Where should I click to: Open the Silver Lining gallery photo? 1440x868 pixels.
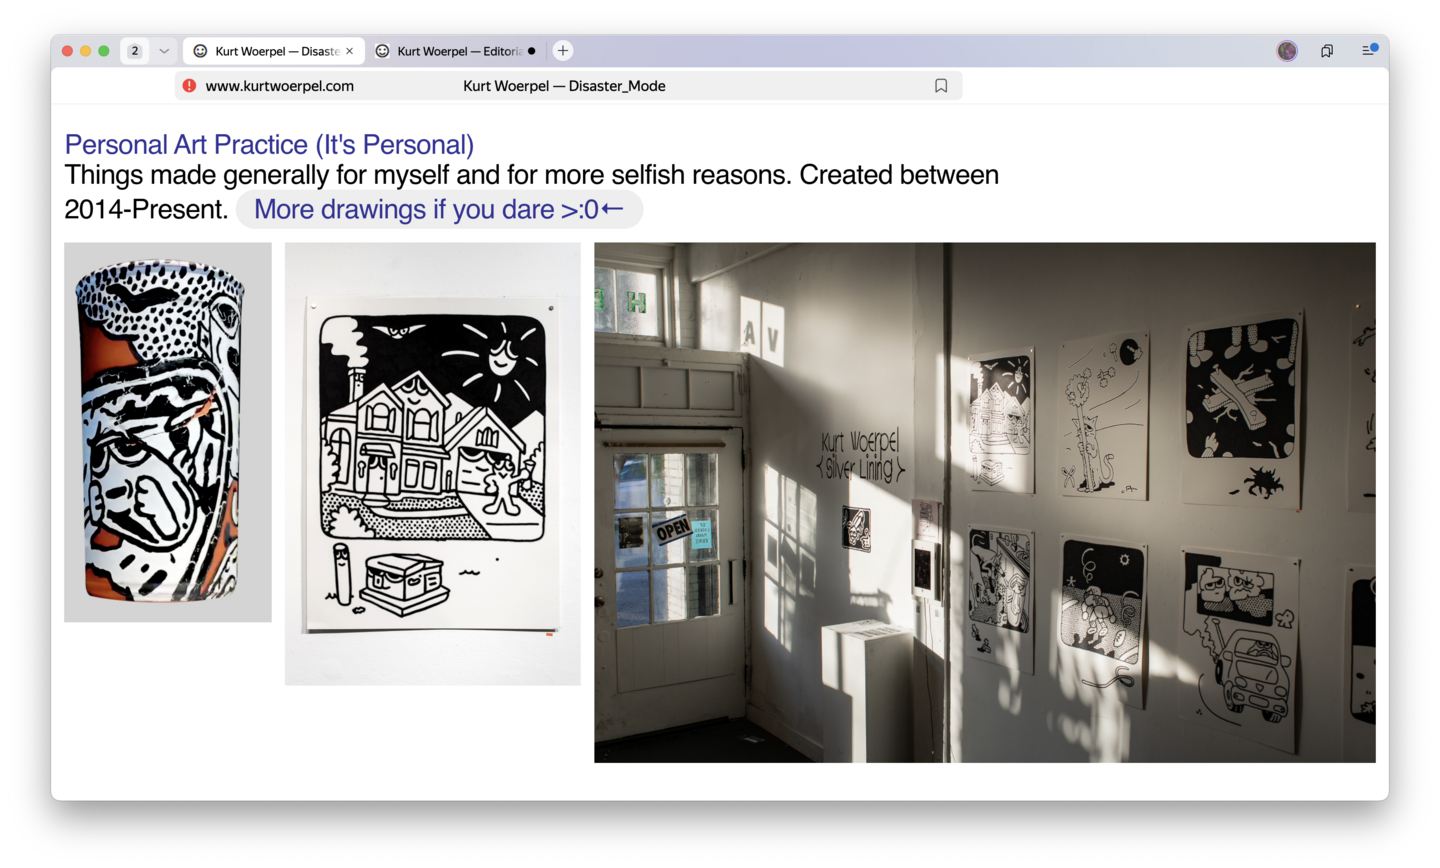(x=985, y=502)
